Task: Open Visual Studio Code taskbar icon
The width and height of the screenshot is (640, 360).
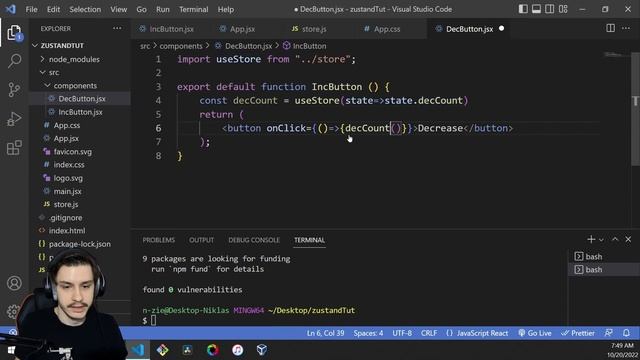Action: point(138,350)
